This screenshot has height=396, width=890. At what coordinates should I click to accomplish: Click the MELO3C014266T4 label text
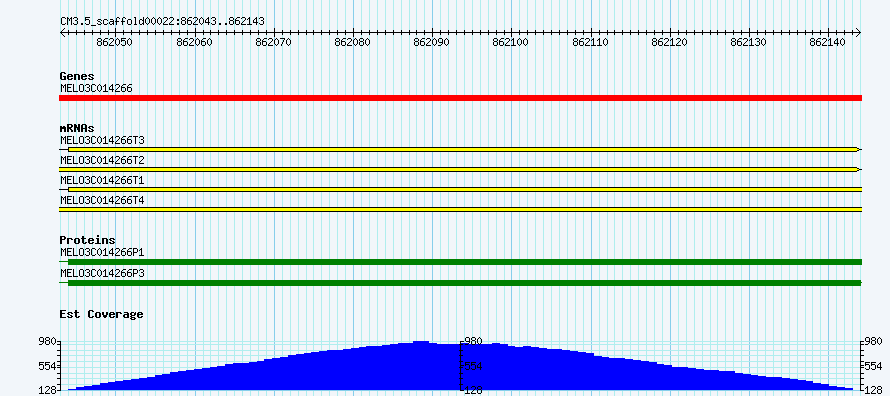102,200
